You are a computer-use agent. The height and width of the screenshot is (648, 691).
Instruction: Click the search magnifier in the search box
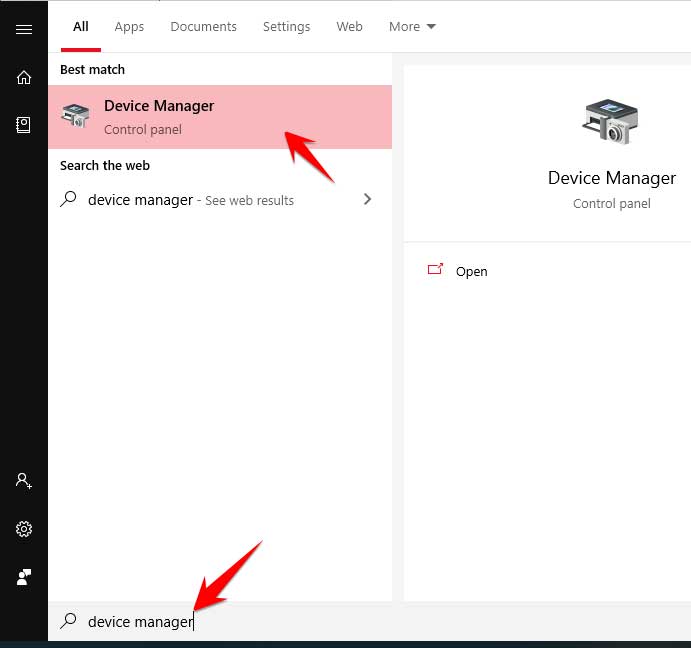pos(68,621)
